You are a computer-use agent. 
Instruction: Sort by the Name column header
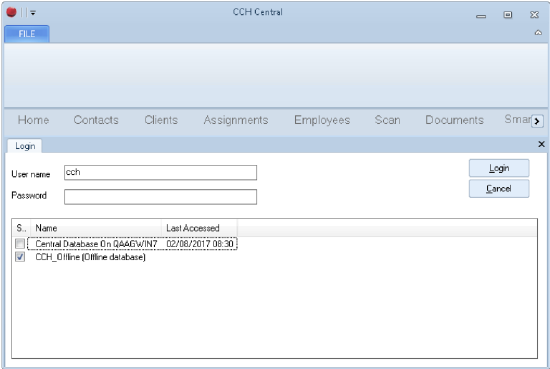(96, 228)
